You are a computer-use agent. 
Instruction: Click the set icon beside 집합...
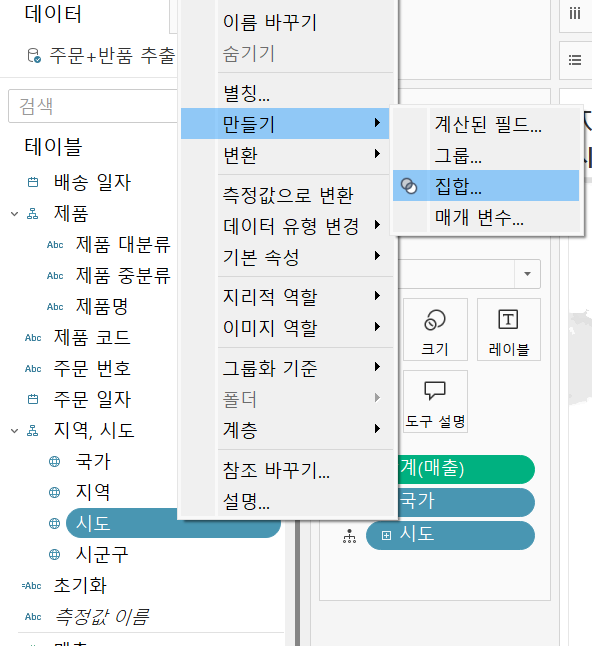[409, 186]
